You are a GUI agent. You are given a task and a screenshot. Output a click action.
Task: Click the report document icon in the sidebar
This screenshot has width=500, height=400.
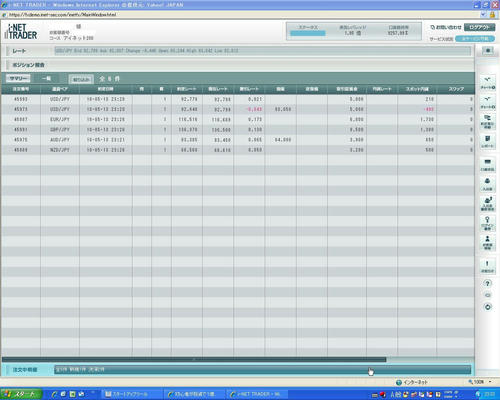click(x=488, y=141)
